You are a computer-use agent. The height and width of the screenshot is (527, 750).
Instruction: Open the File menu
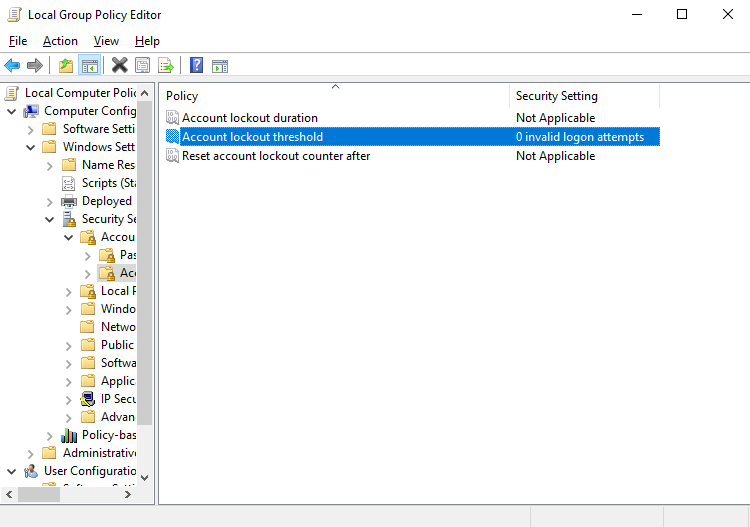point(18,41)
